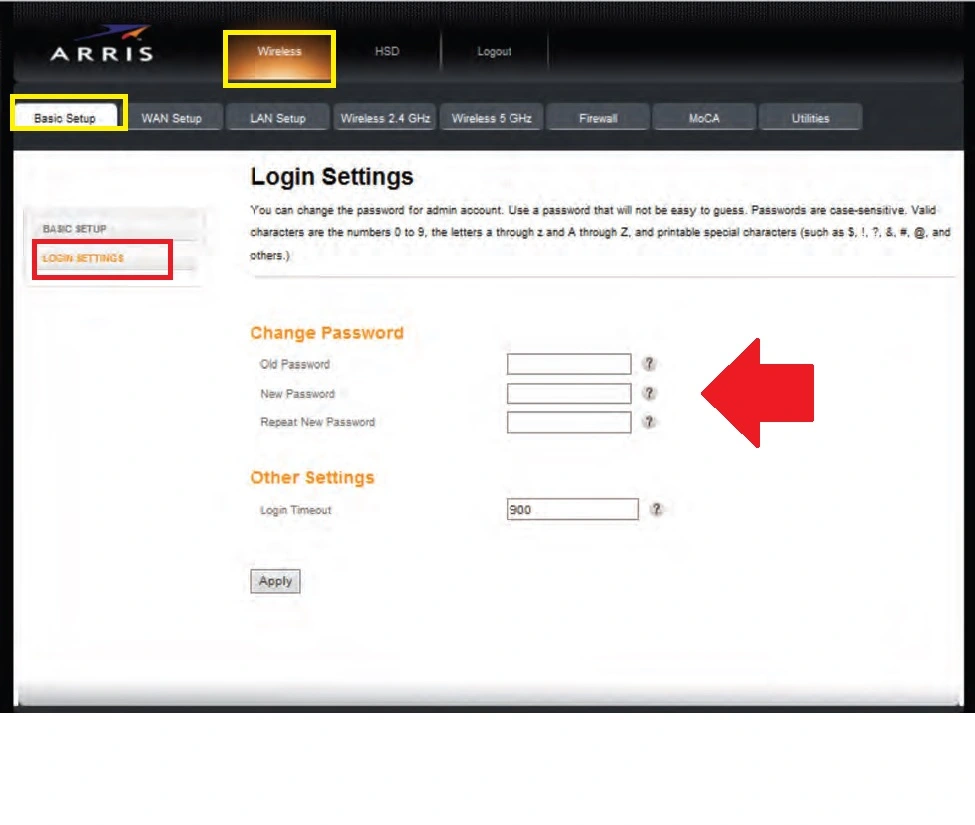Open help for Repeat New Password

point(649,422)
